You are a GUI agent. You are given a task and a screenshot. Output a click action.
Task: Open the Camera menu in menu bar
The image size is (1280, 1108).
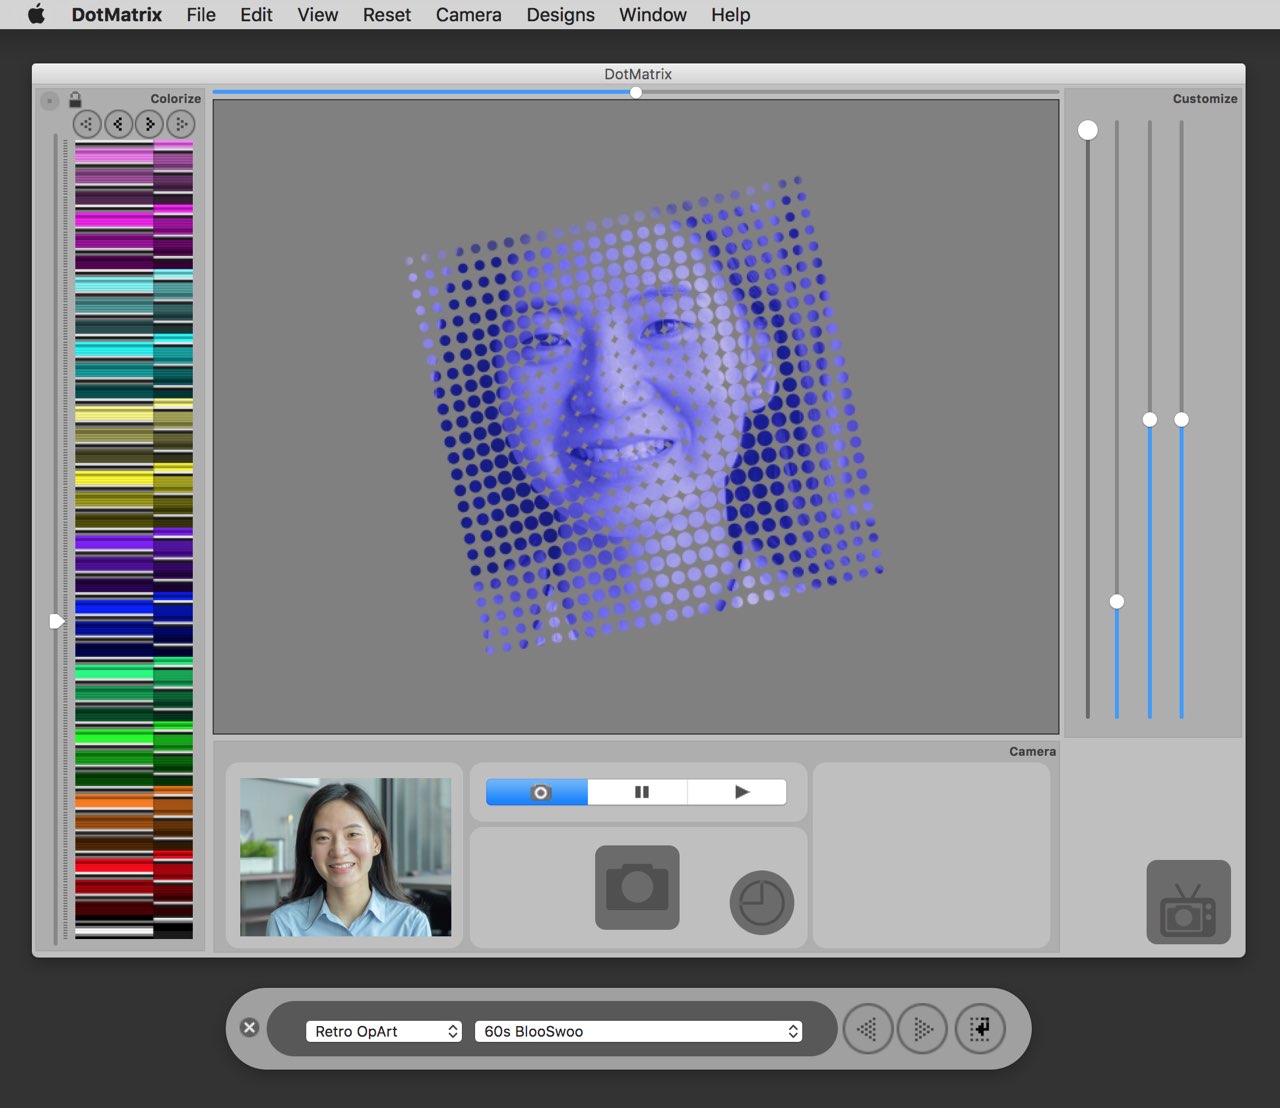click(x=468, y=15)
